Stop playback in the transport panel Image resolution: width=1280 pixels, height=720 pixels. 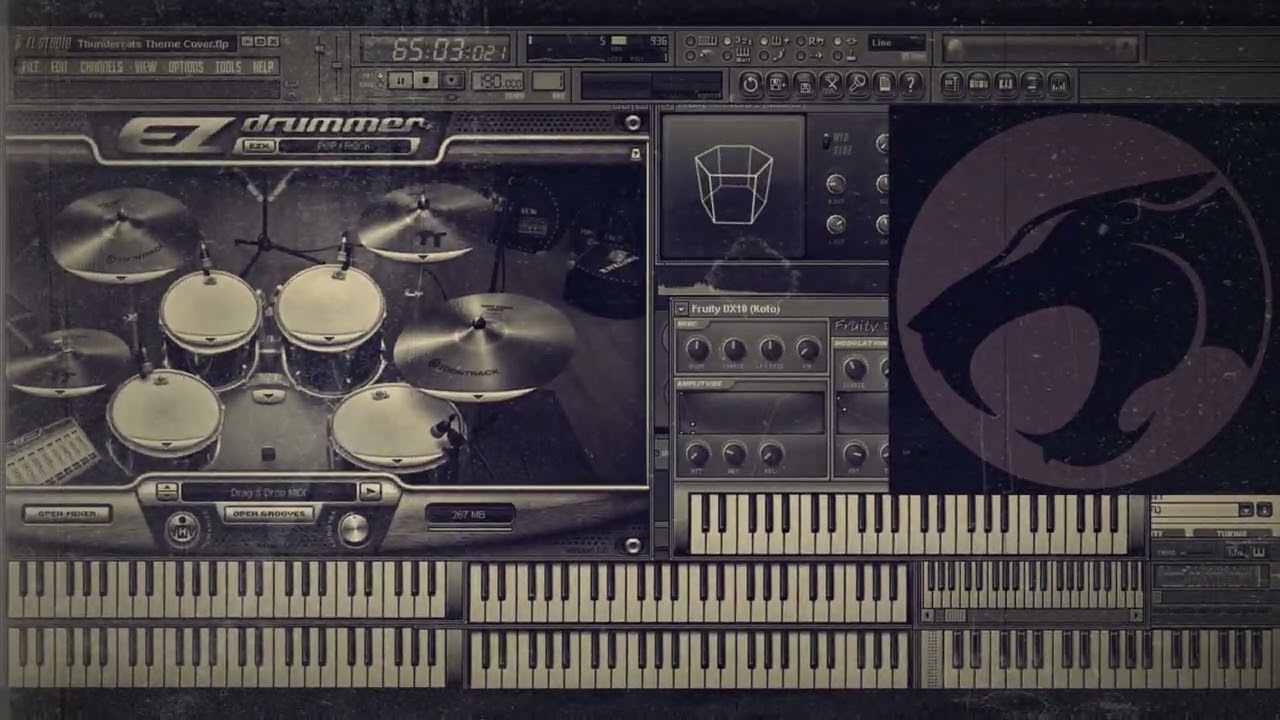coord(426,80)
